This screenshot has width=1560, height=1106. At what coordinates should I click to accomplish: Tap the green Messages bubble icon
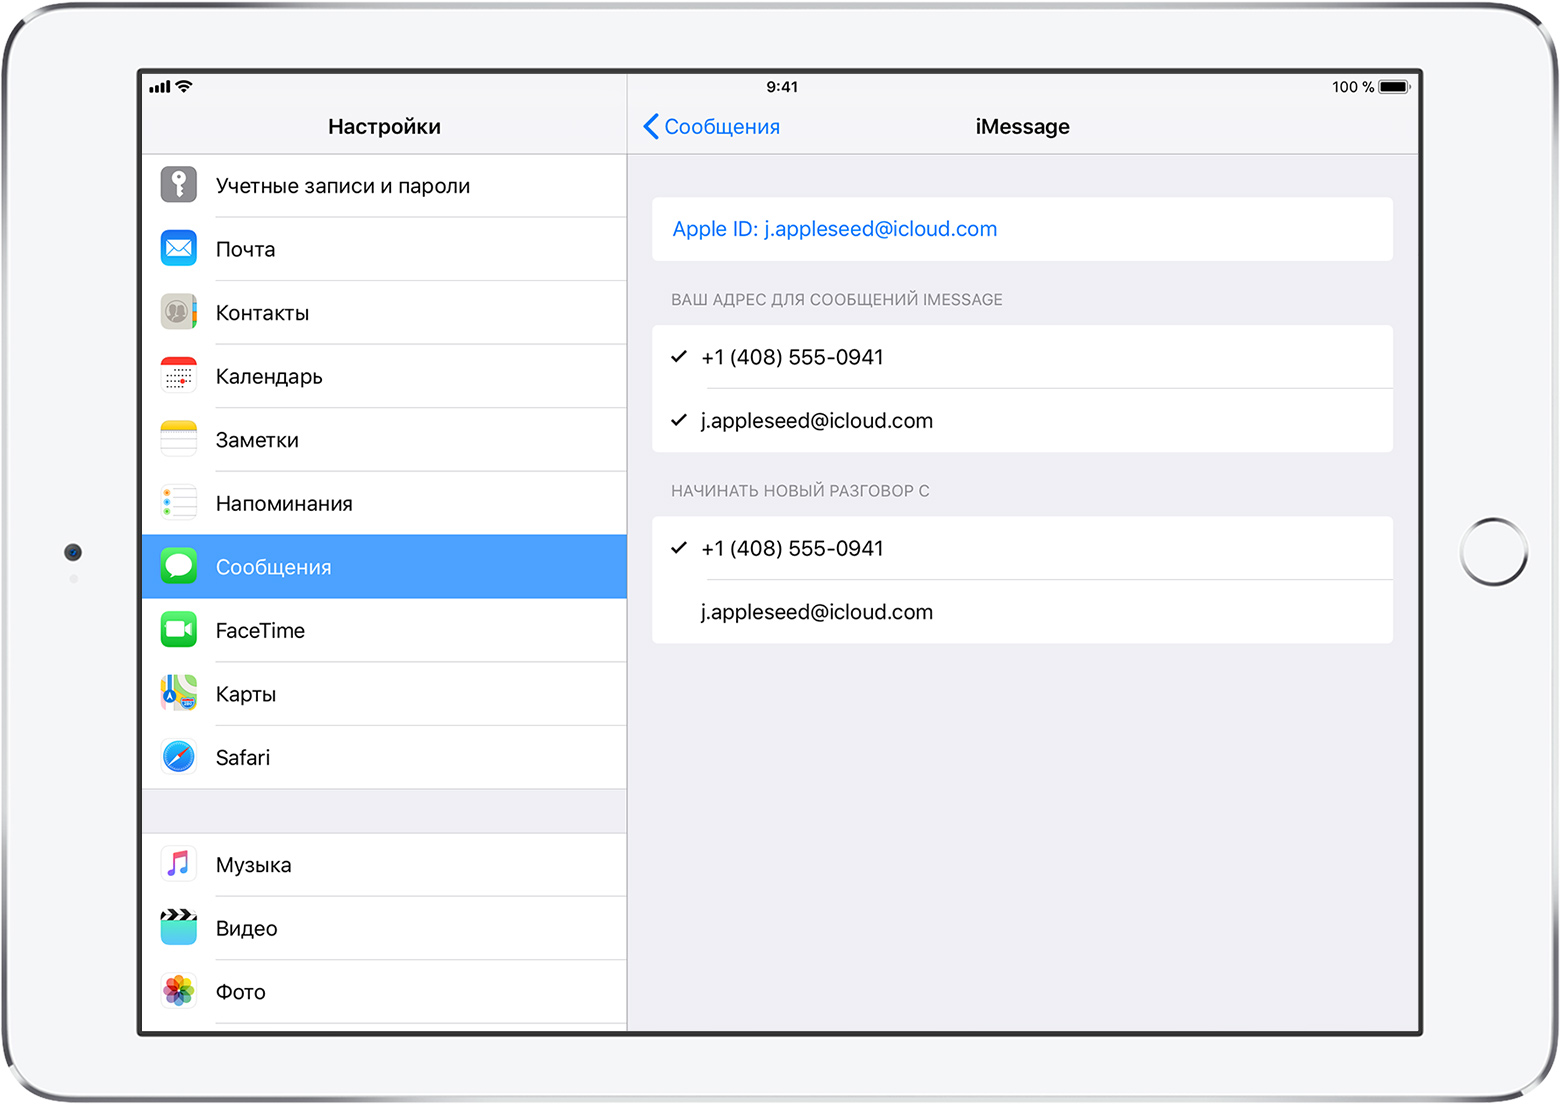[x=179, y=566]
